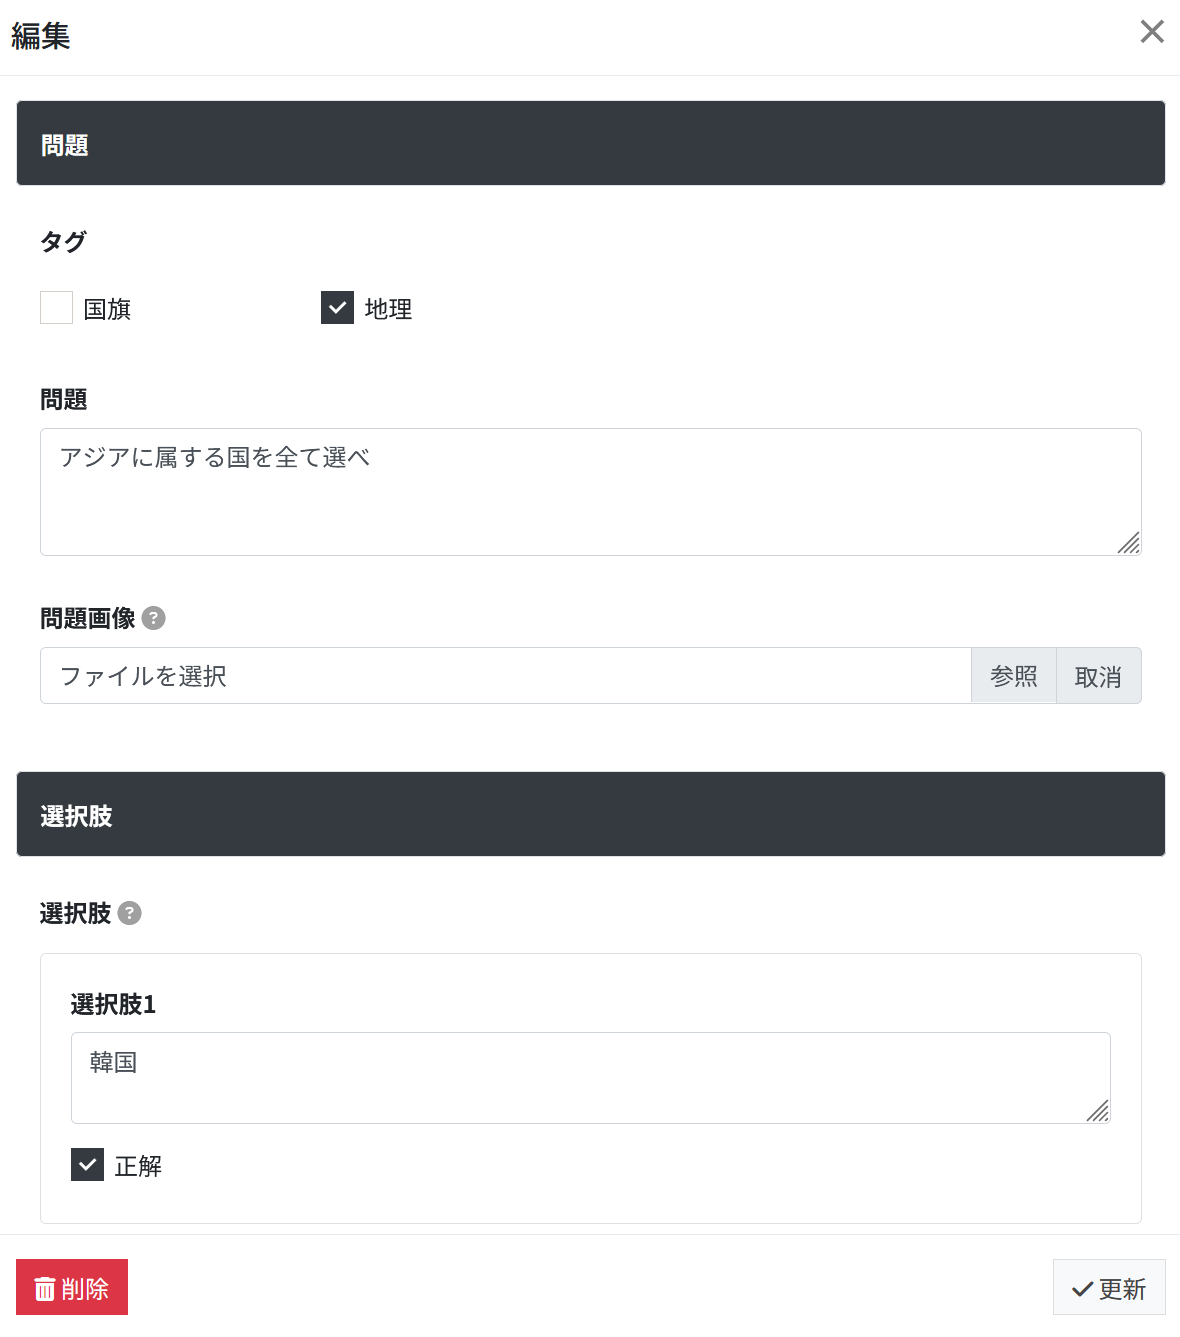Click the dark 問題 section header
This screenshot has height=1337, width=1180.
click(591, 143)
